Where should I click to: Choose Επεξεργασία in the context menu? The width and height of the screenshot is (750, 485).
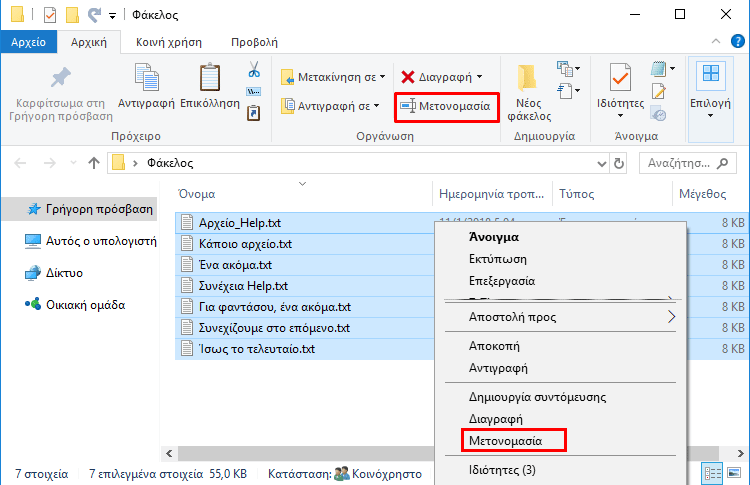coord(502,281)
